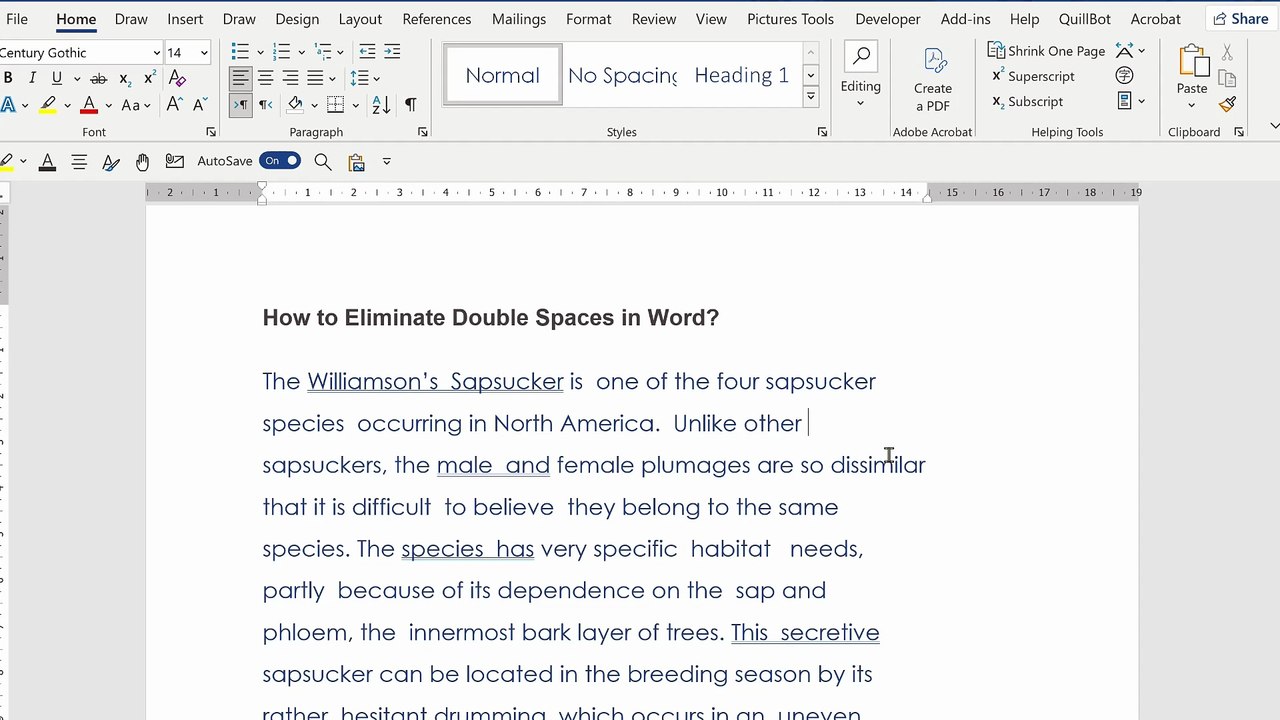Select the Sort A-Z icon
This screenshot has height=720, width=1280.
click(381, 105)
